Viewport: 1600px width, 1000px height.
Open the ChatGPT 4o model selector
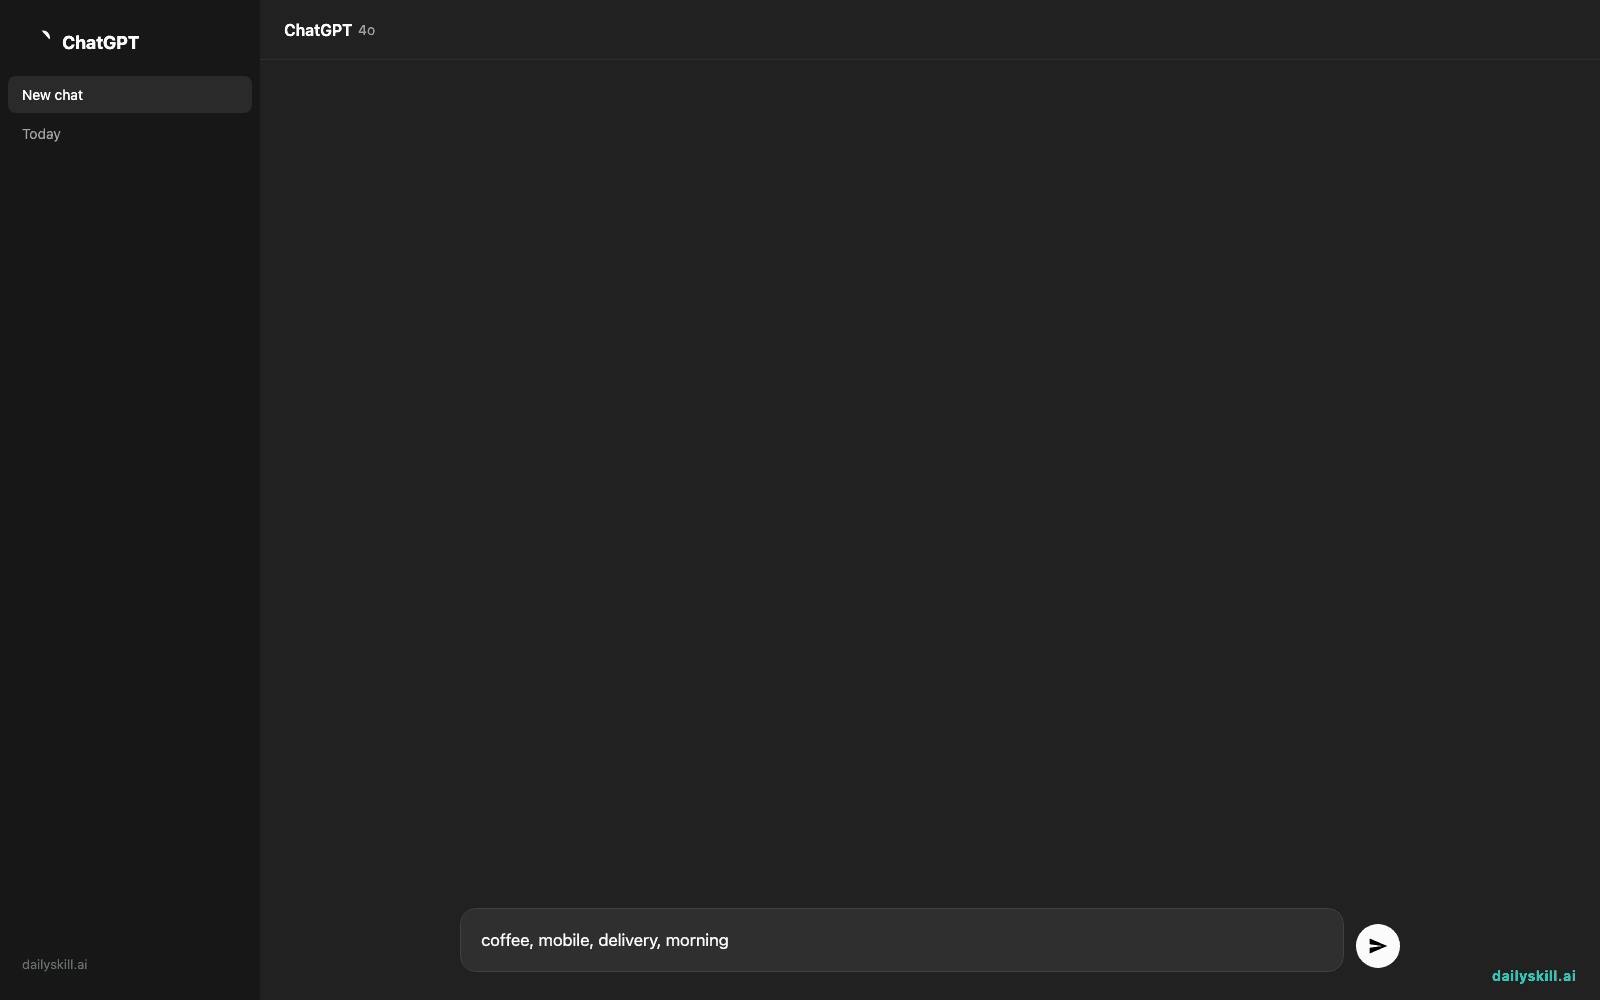tap(329, 30)
